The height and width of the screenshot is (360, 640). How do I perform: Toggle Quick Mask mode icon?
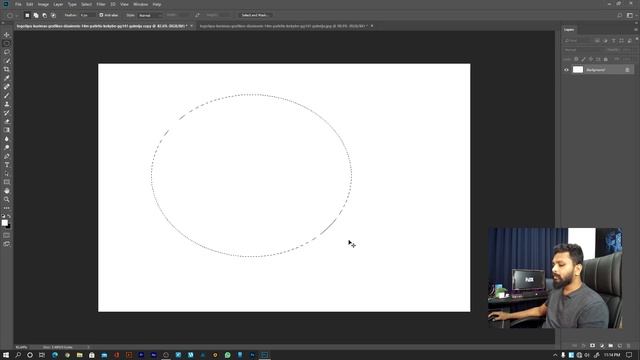coord(7,235)
